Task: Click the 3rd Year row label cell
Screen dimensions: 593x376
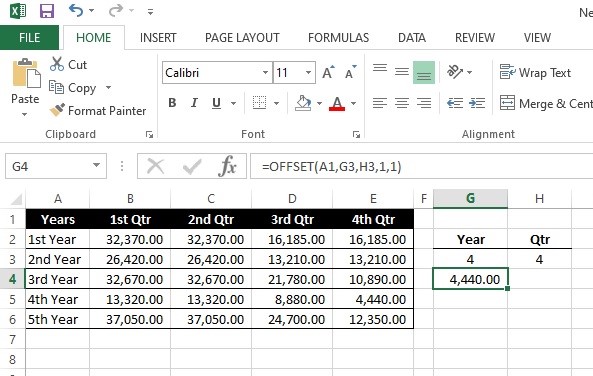Action: [57, 279]
